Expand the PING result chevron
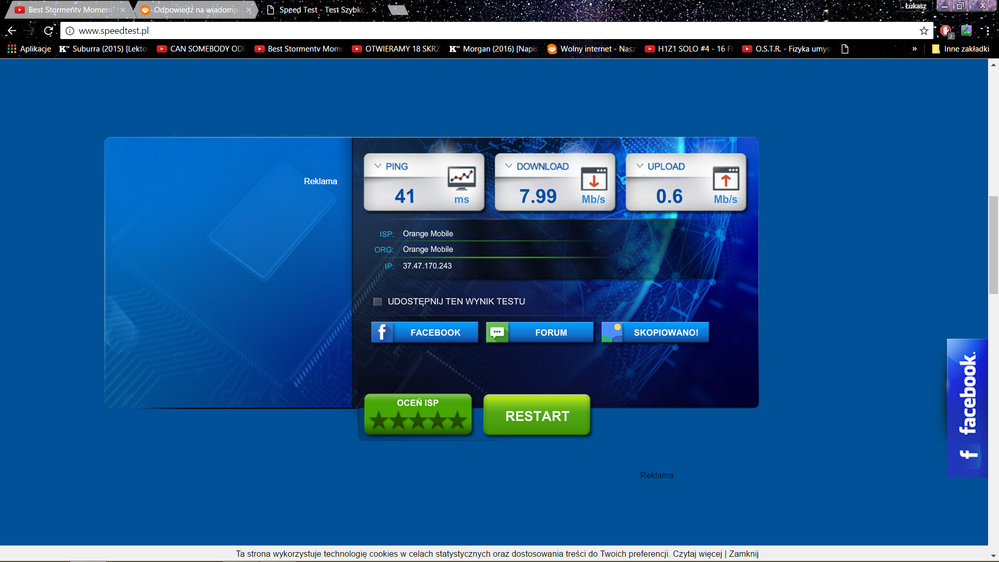The image size is (999, 562). click(x=378, y=166)
